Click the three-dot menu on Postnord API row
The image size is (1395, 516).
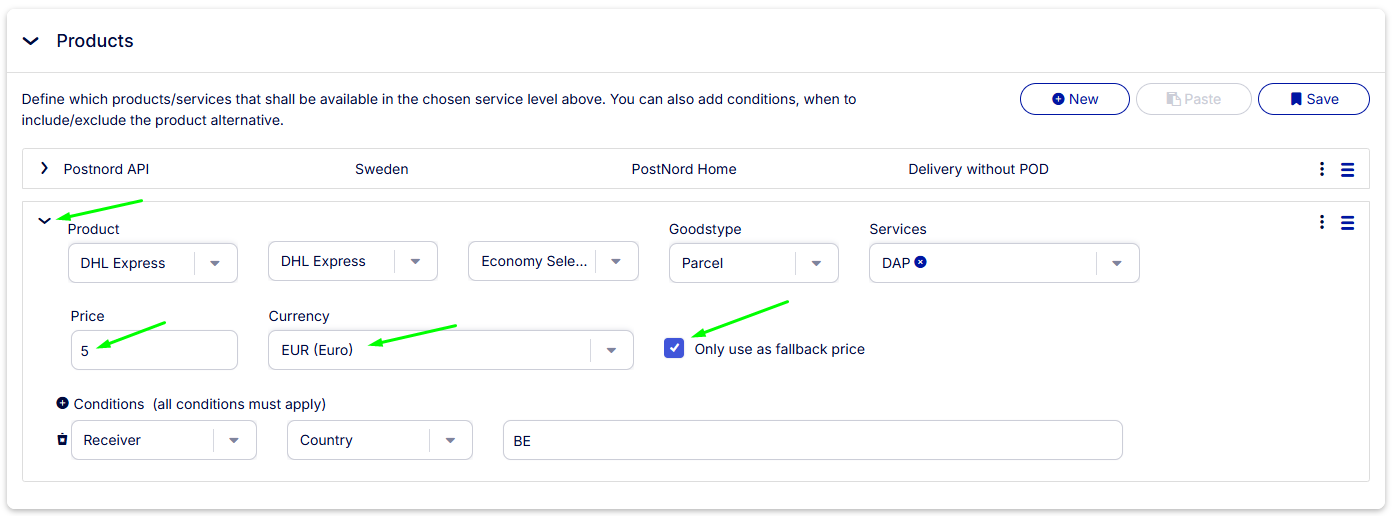click(x=1322, y=169)
